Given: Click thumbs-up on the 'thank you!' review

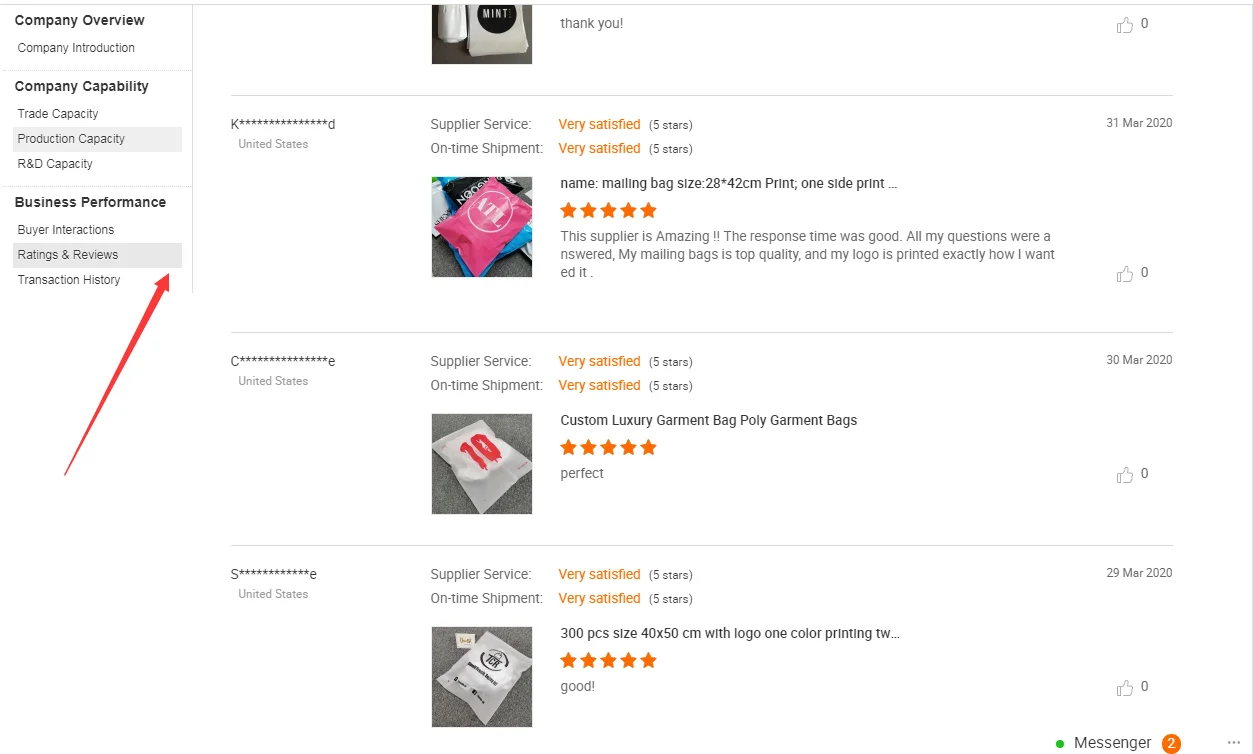Looking at the screenshot, I should (1125, 25).
